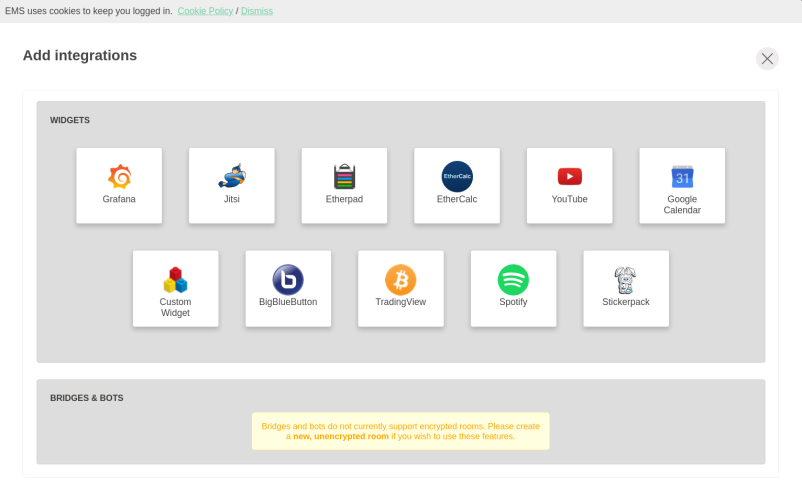802x500 pixels.
Task: Click the Add integrations title
Action: tap(80, 55)
